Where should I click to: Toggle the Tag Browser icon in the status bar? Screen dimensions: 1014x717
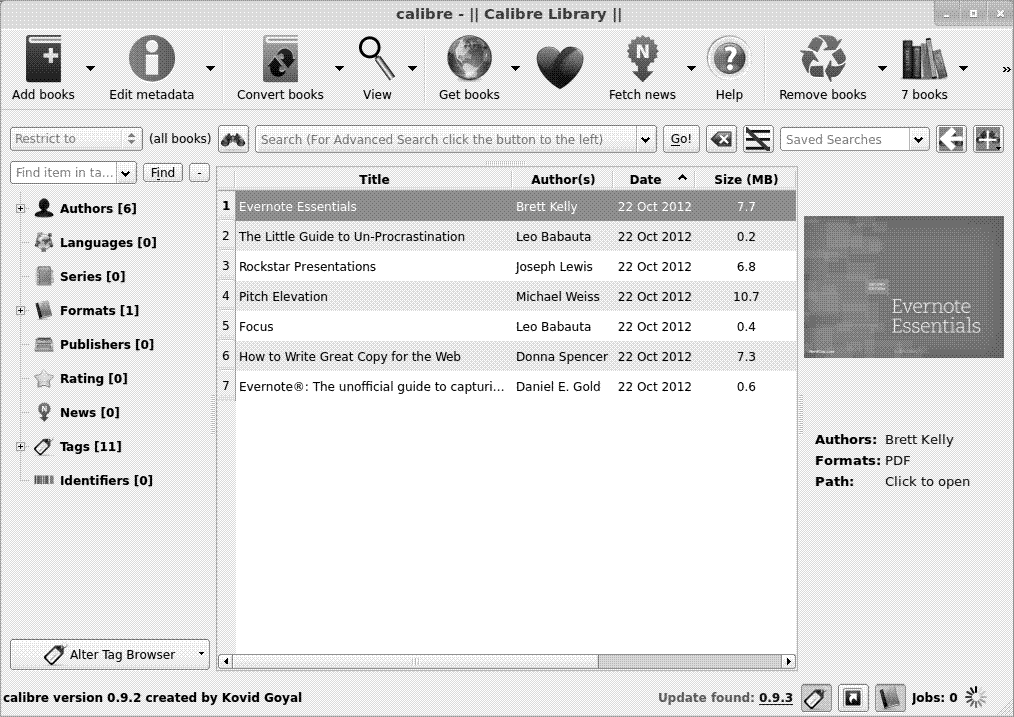pyautogui.click(x=815, y=698)
